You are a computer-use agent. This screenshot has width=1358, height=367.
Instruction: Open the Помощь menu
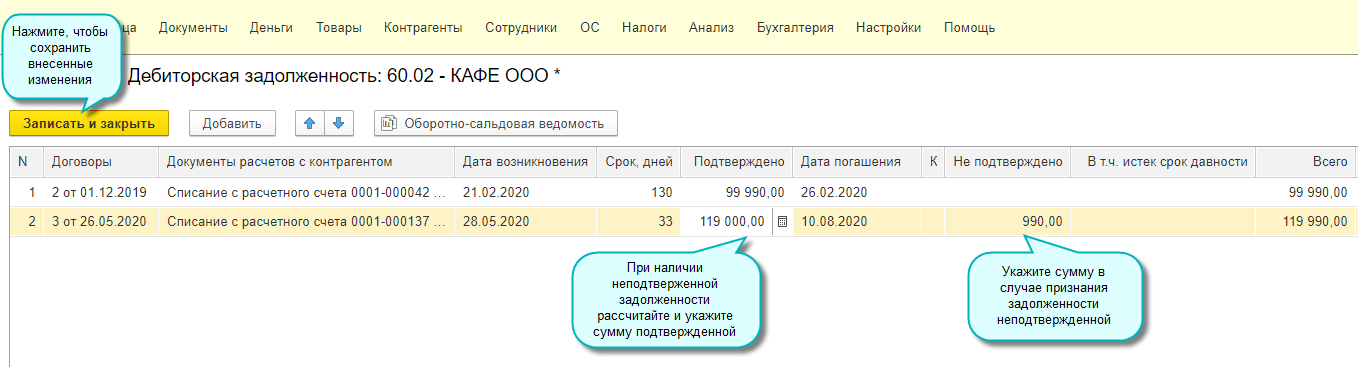969,28
